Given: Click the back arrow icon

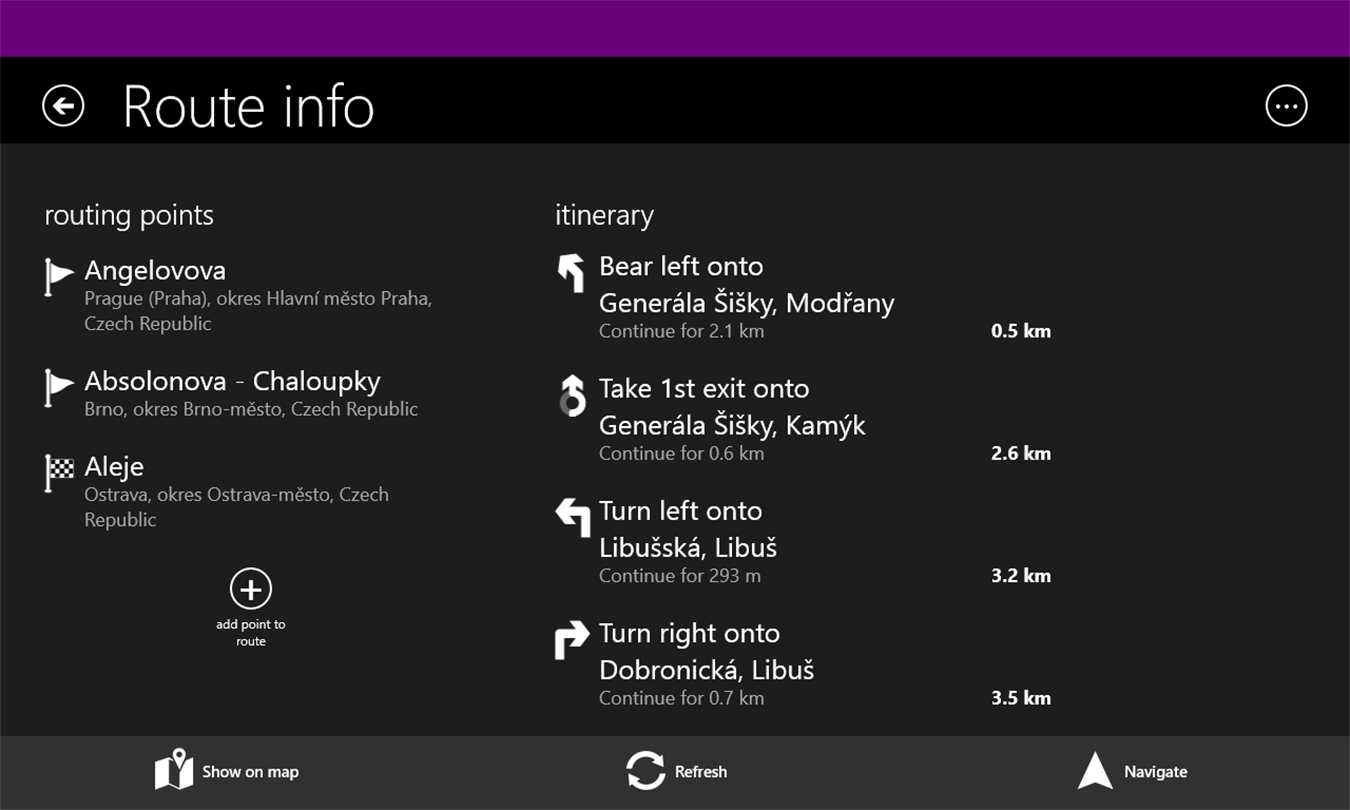Looking at the screenshot, I should tap(63, 106).
